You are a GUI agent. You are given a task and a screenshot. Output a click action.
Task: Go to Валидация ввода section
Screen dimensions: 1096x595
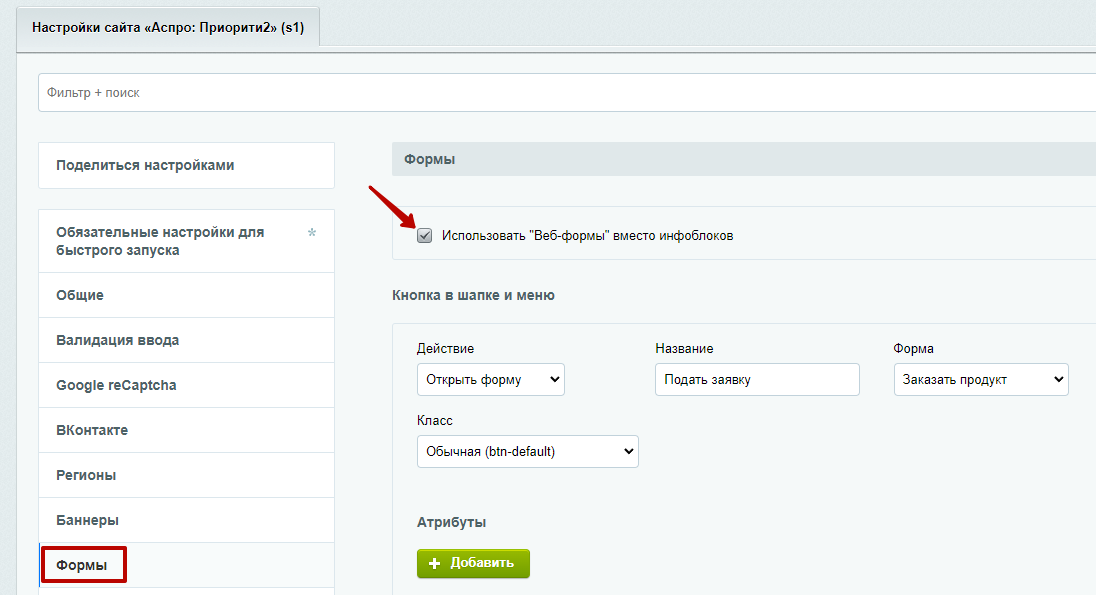pos(187,340)
